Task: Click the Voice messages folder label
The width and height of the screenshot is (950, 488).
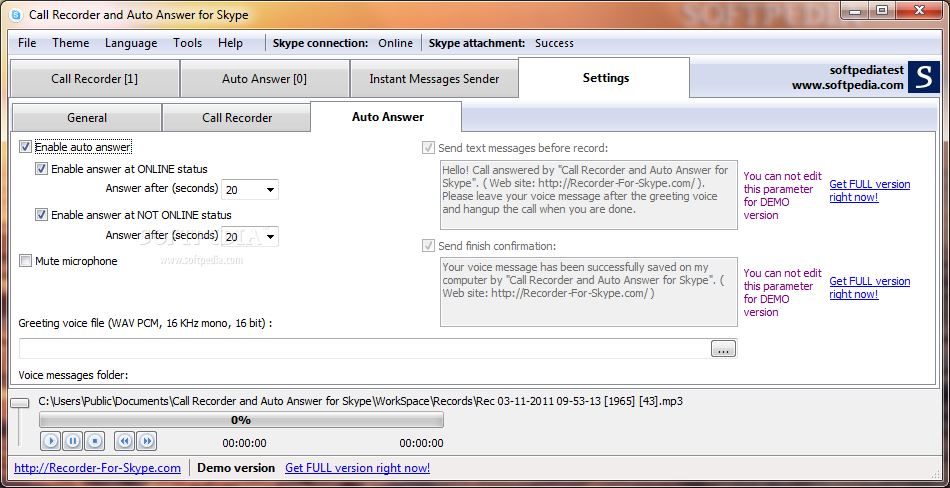Action: click(x=73, y=375)
